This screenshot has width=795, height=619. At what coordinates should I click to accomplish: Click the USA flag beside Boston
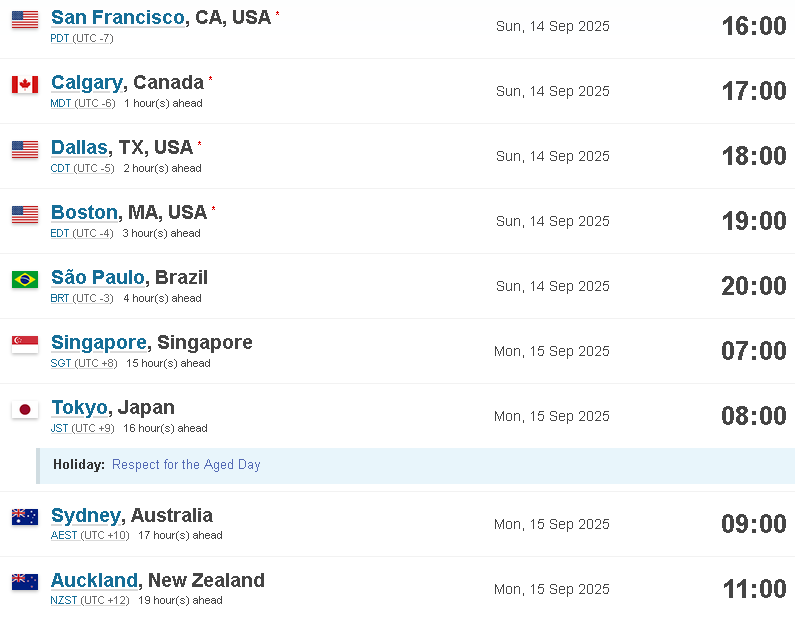pyautogui.click(x=25, y=214)
